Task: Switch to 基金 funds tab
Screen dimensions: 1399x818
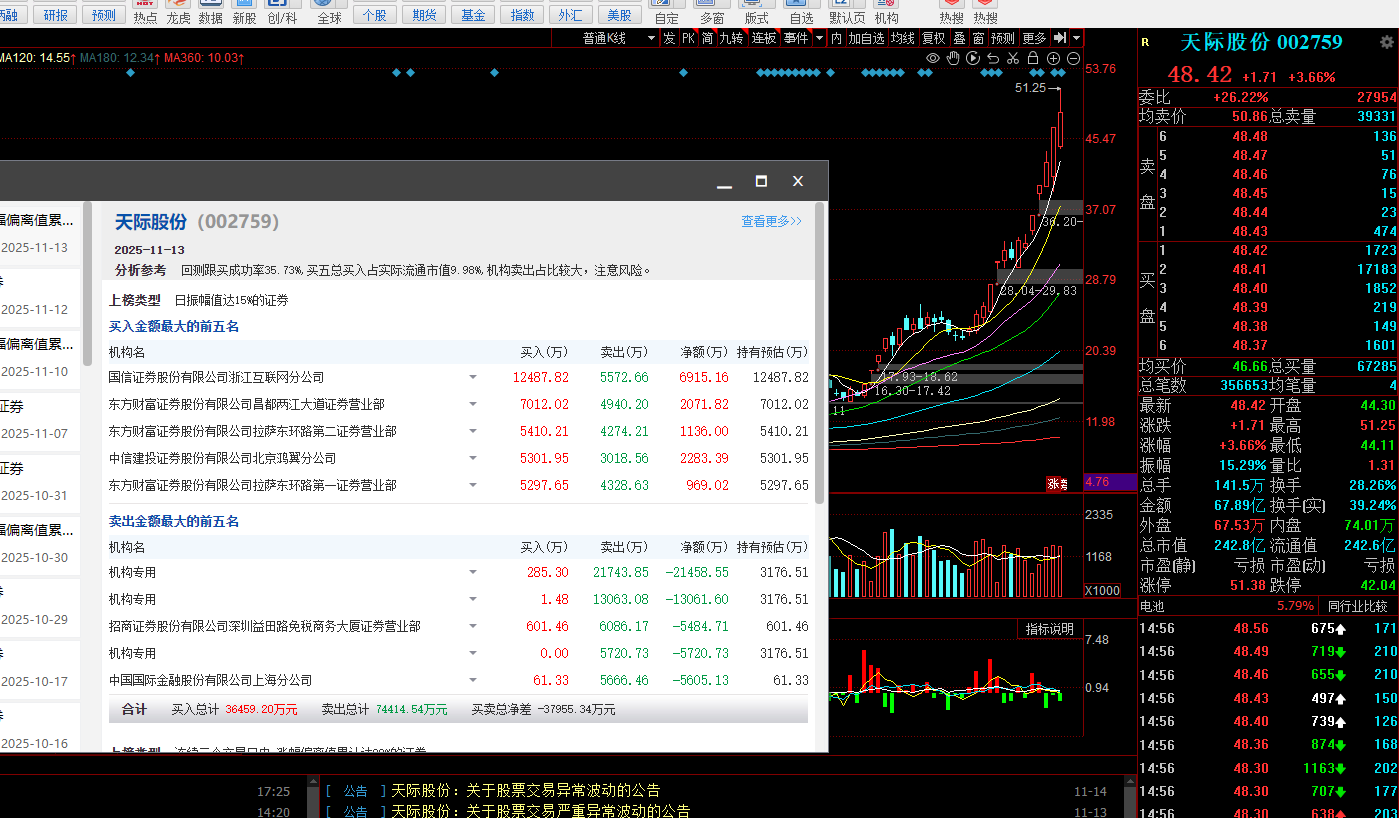Action: [473, 15]
